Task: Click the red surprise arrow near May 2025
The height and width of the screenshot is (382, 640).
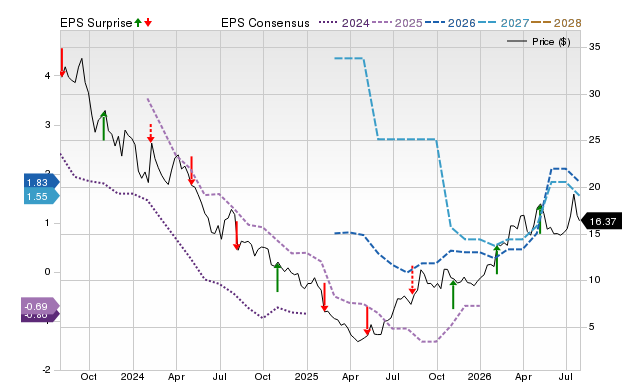Action: tap(367, 321)
